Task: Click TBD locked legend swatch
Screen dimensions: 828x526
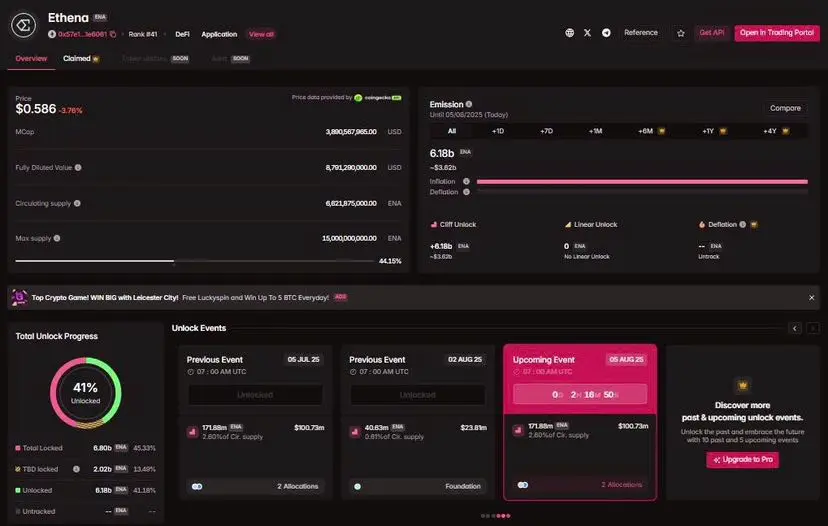Action: (18, 469)
